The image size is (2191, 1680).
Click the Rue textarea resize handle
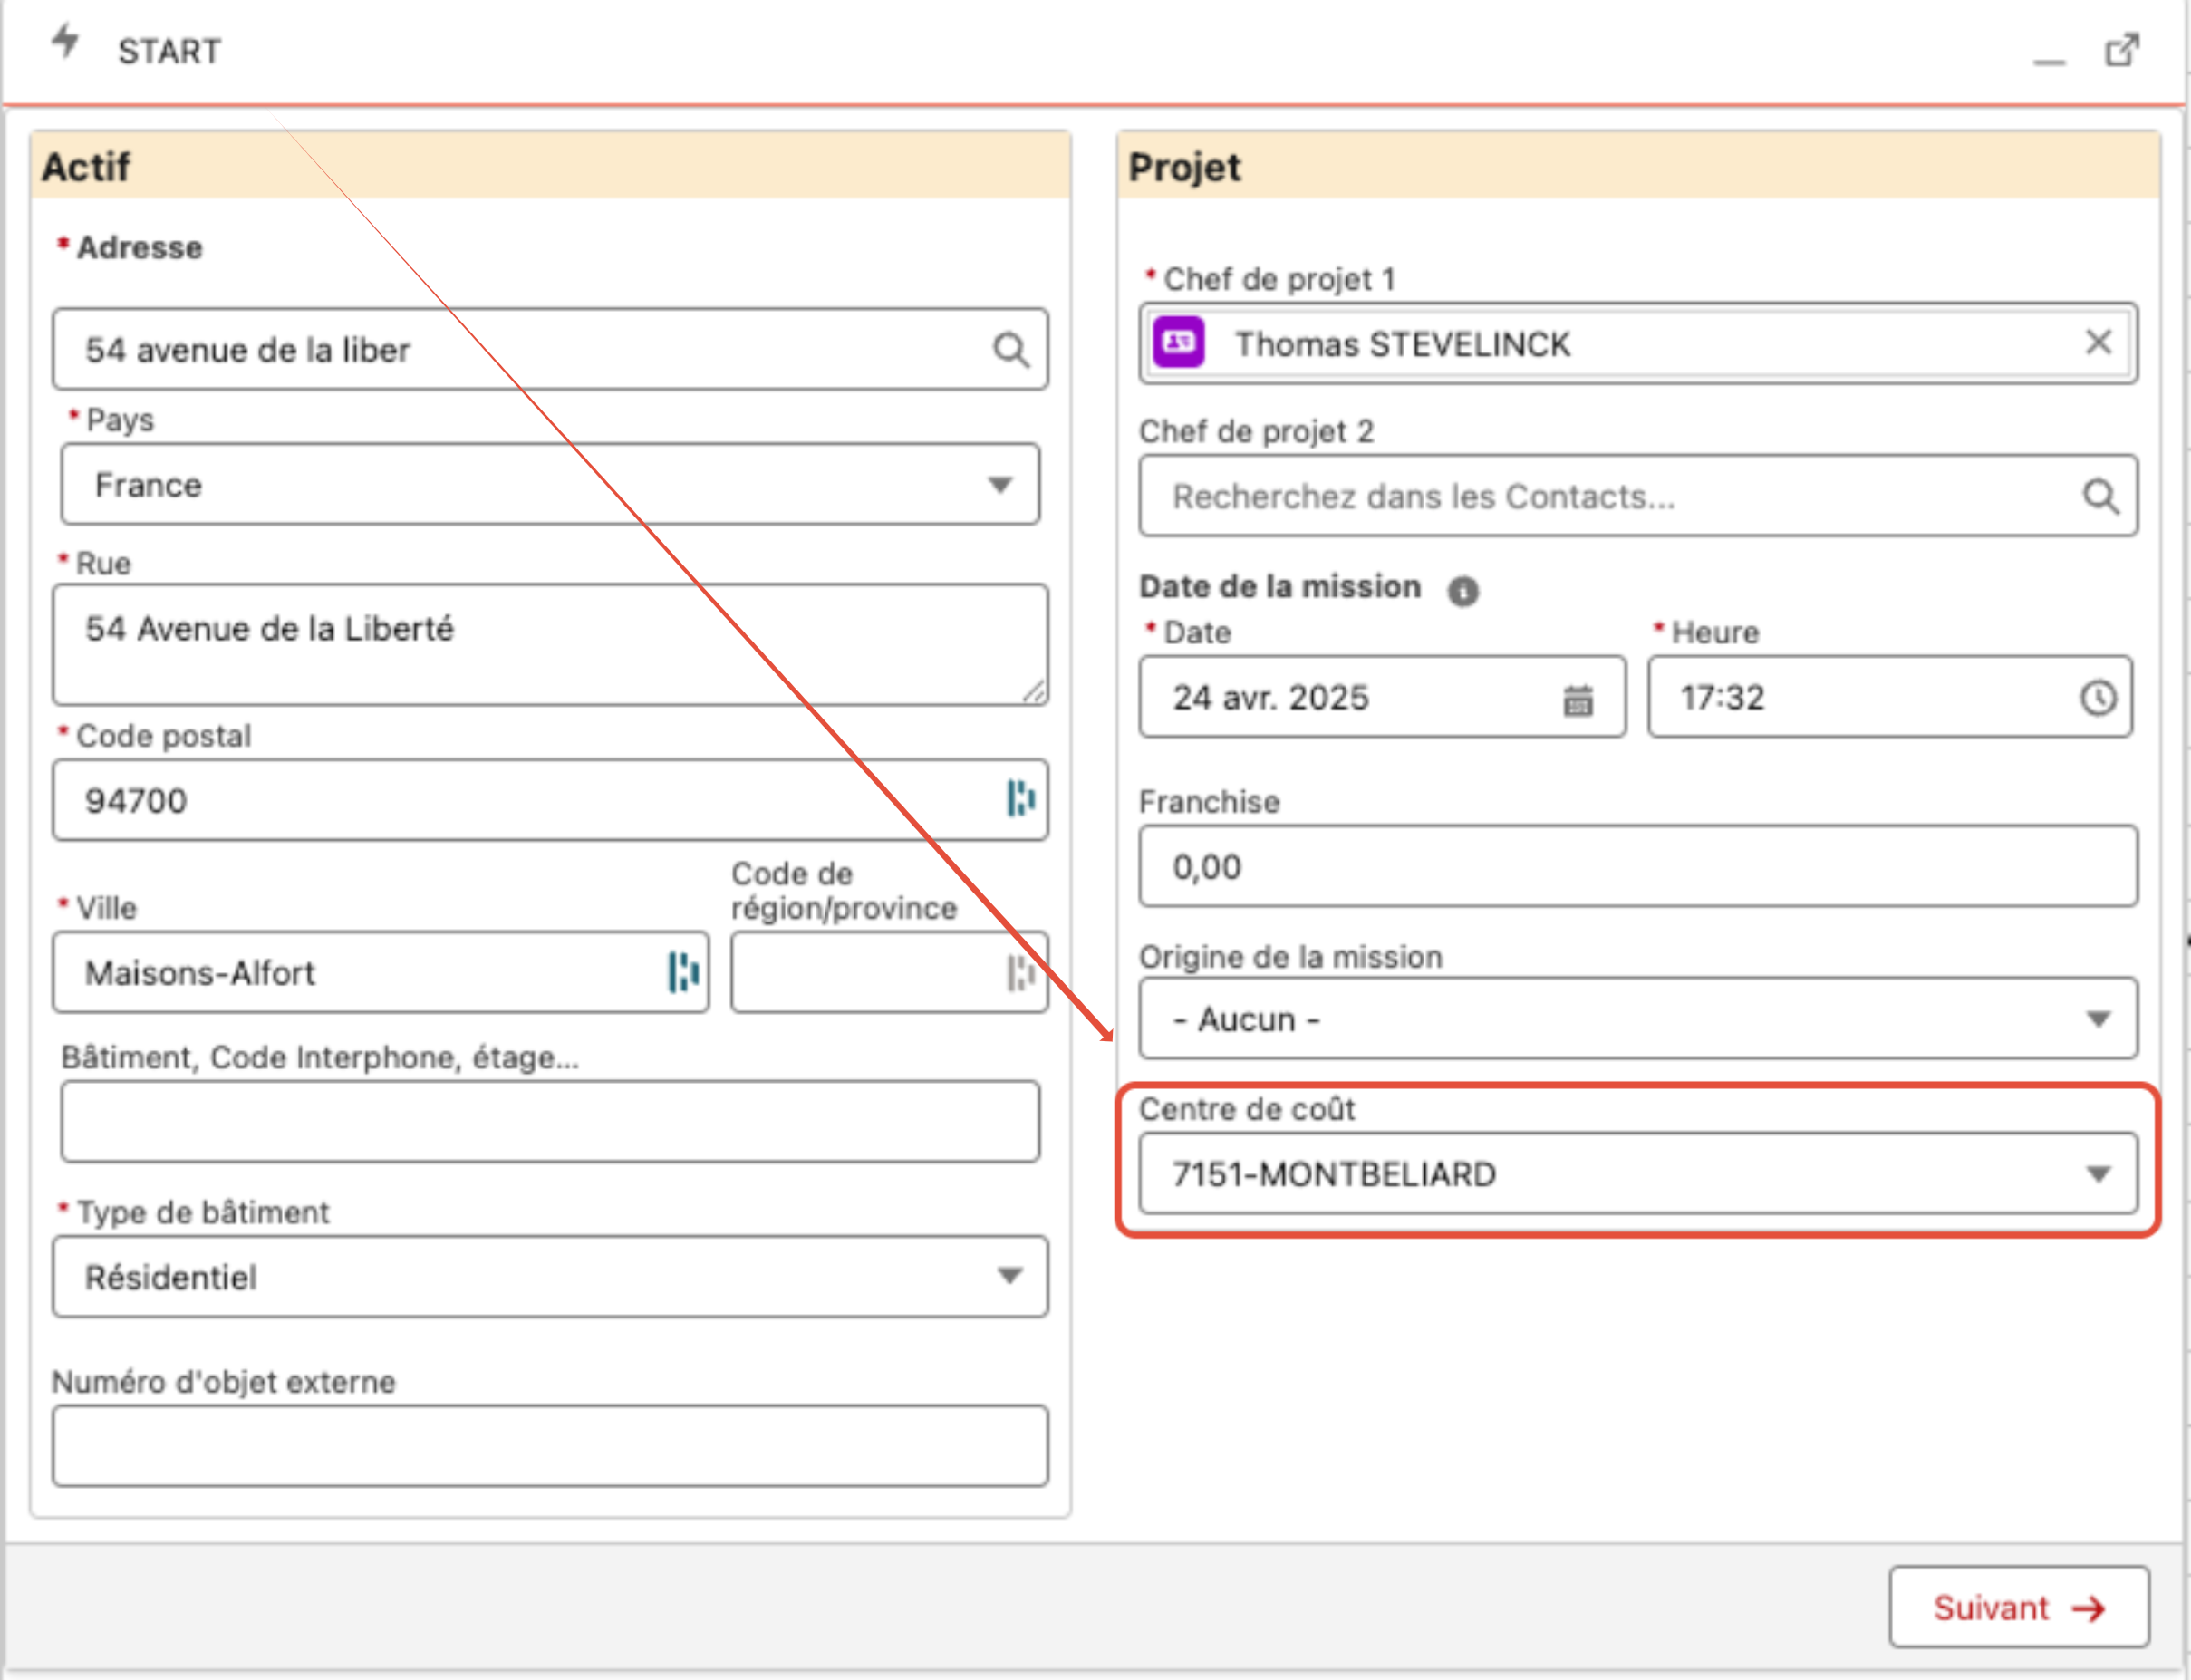(x=1034, y=692)
